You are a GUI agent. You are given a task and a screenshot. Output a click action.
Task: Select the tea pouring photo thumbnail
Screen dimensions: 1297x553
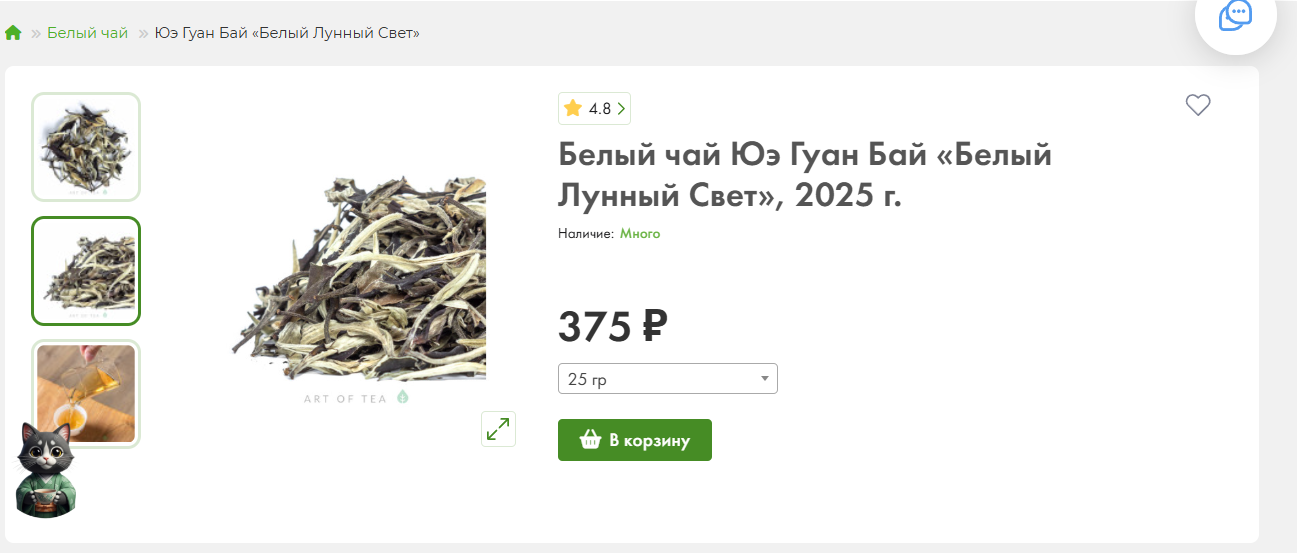(x=86, y=394)
